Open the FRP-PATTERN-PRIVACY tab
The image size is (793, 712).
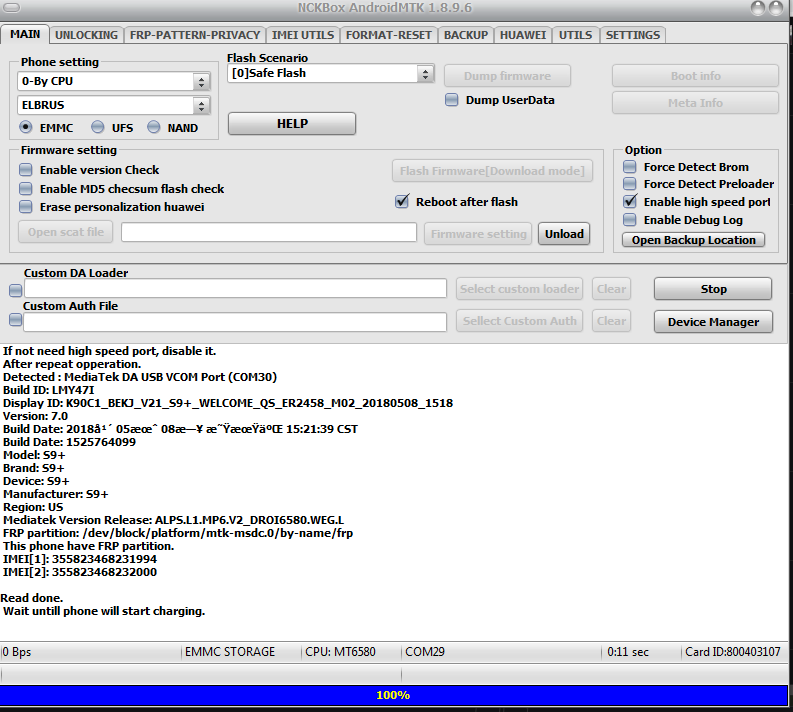pos(195,35)
